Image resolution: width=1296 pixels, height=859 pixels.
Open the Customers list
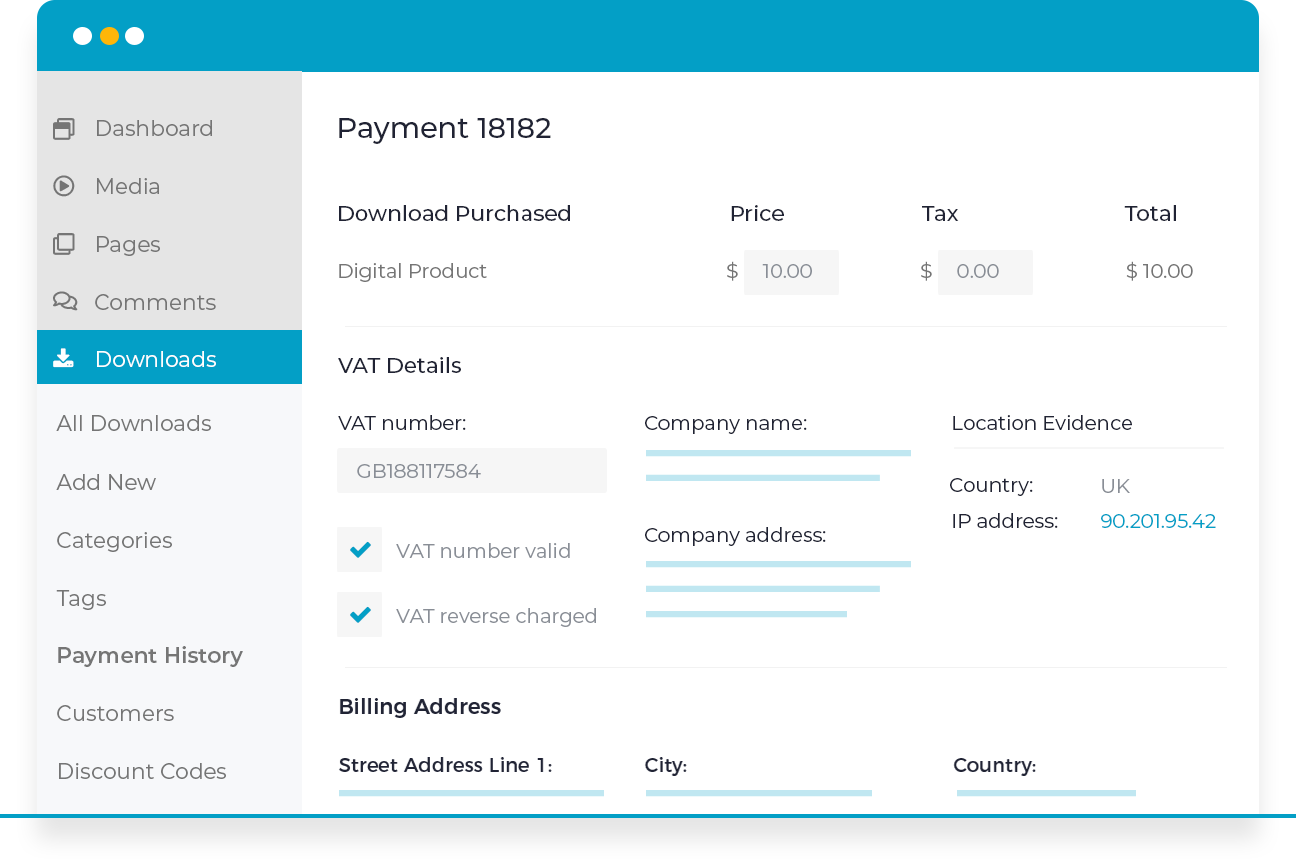(115, 713)
